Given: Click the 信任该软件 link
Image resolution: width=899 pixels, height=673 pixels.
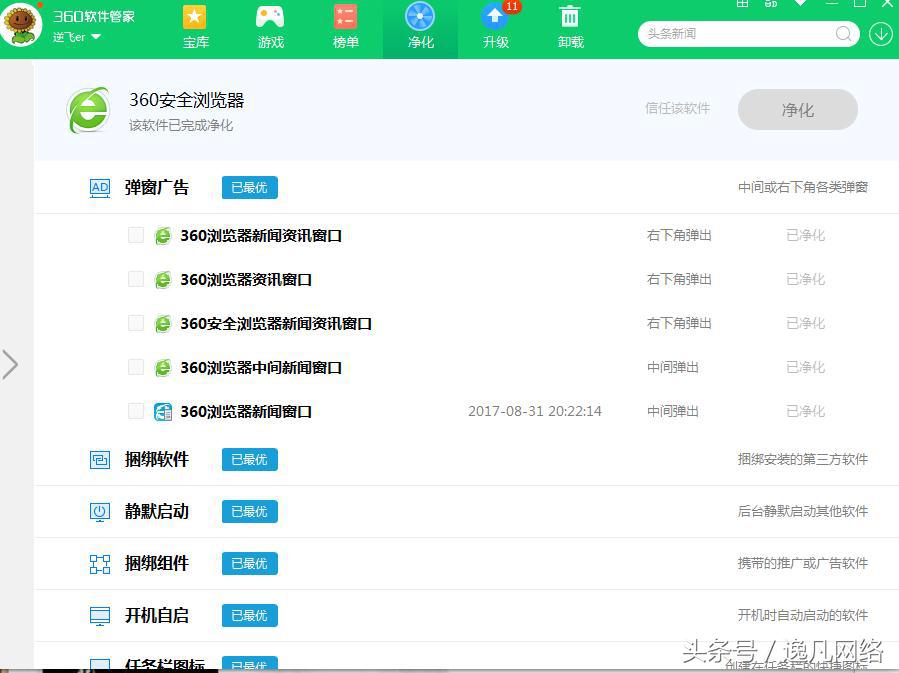Looking at the screenshot, I should [x=677, y=108].
